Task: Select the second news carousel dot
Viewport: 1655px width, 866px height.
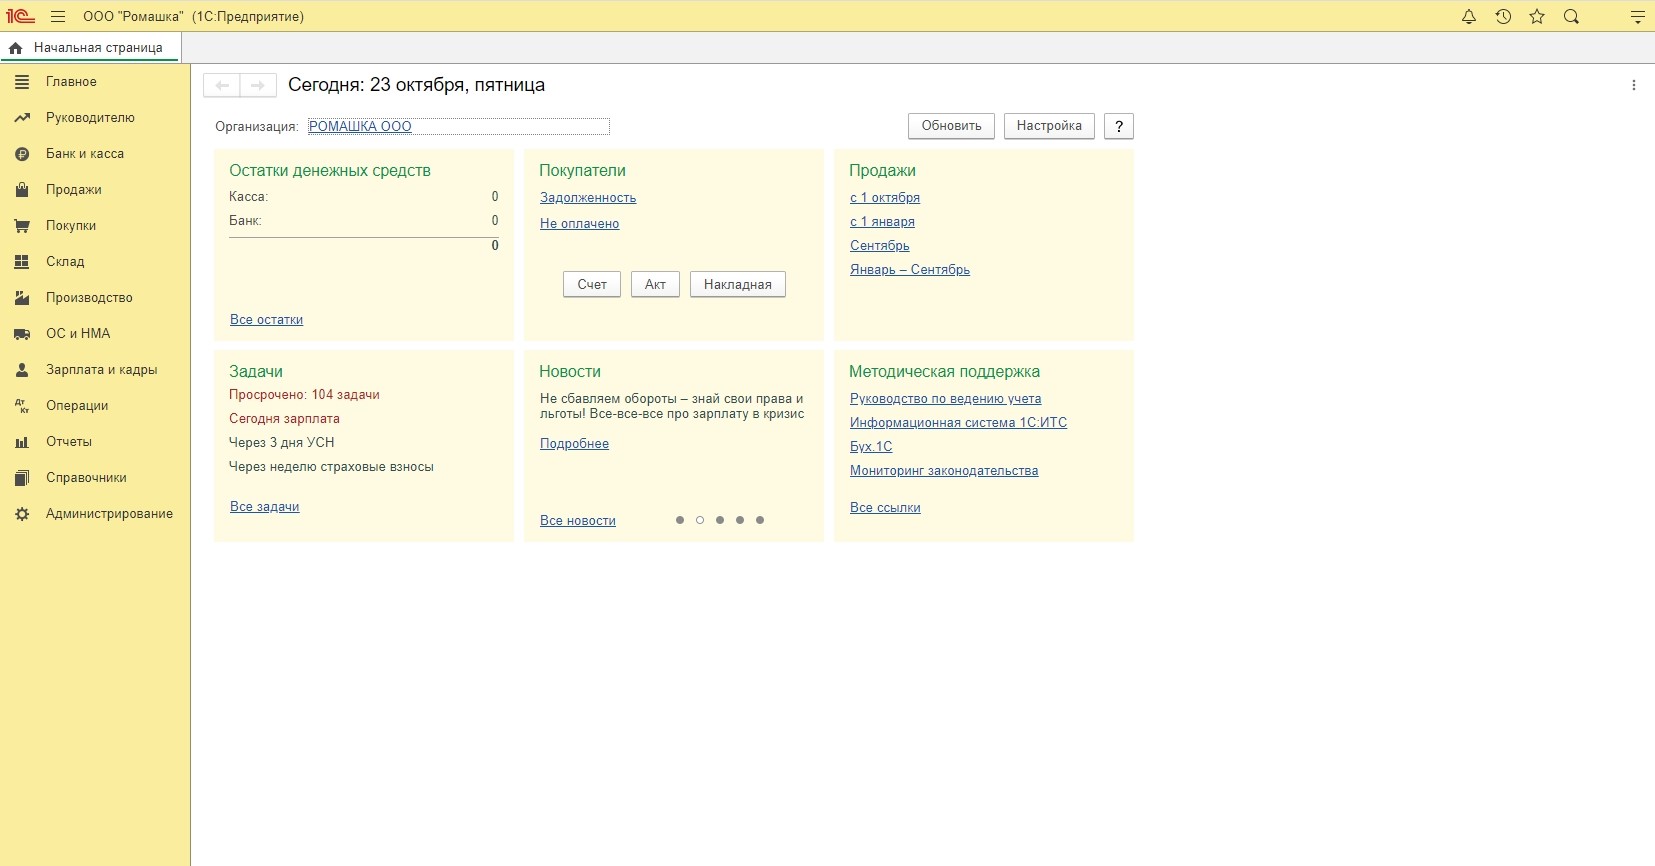Action: [700, 520]
